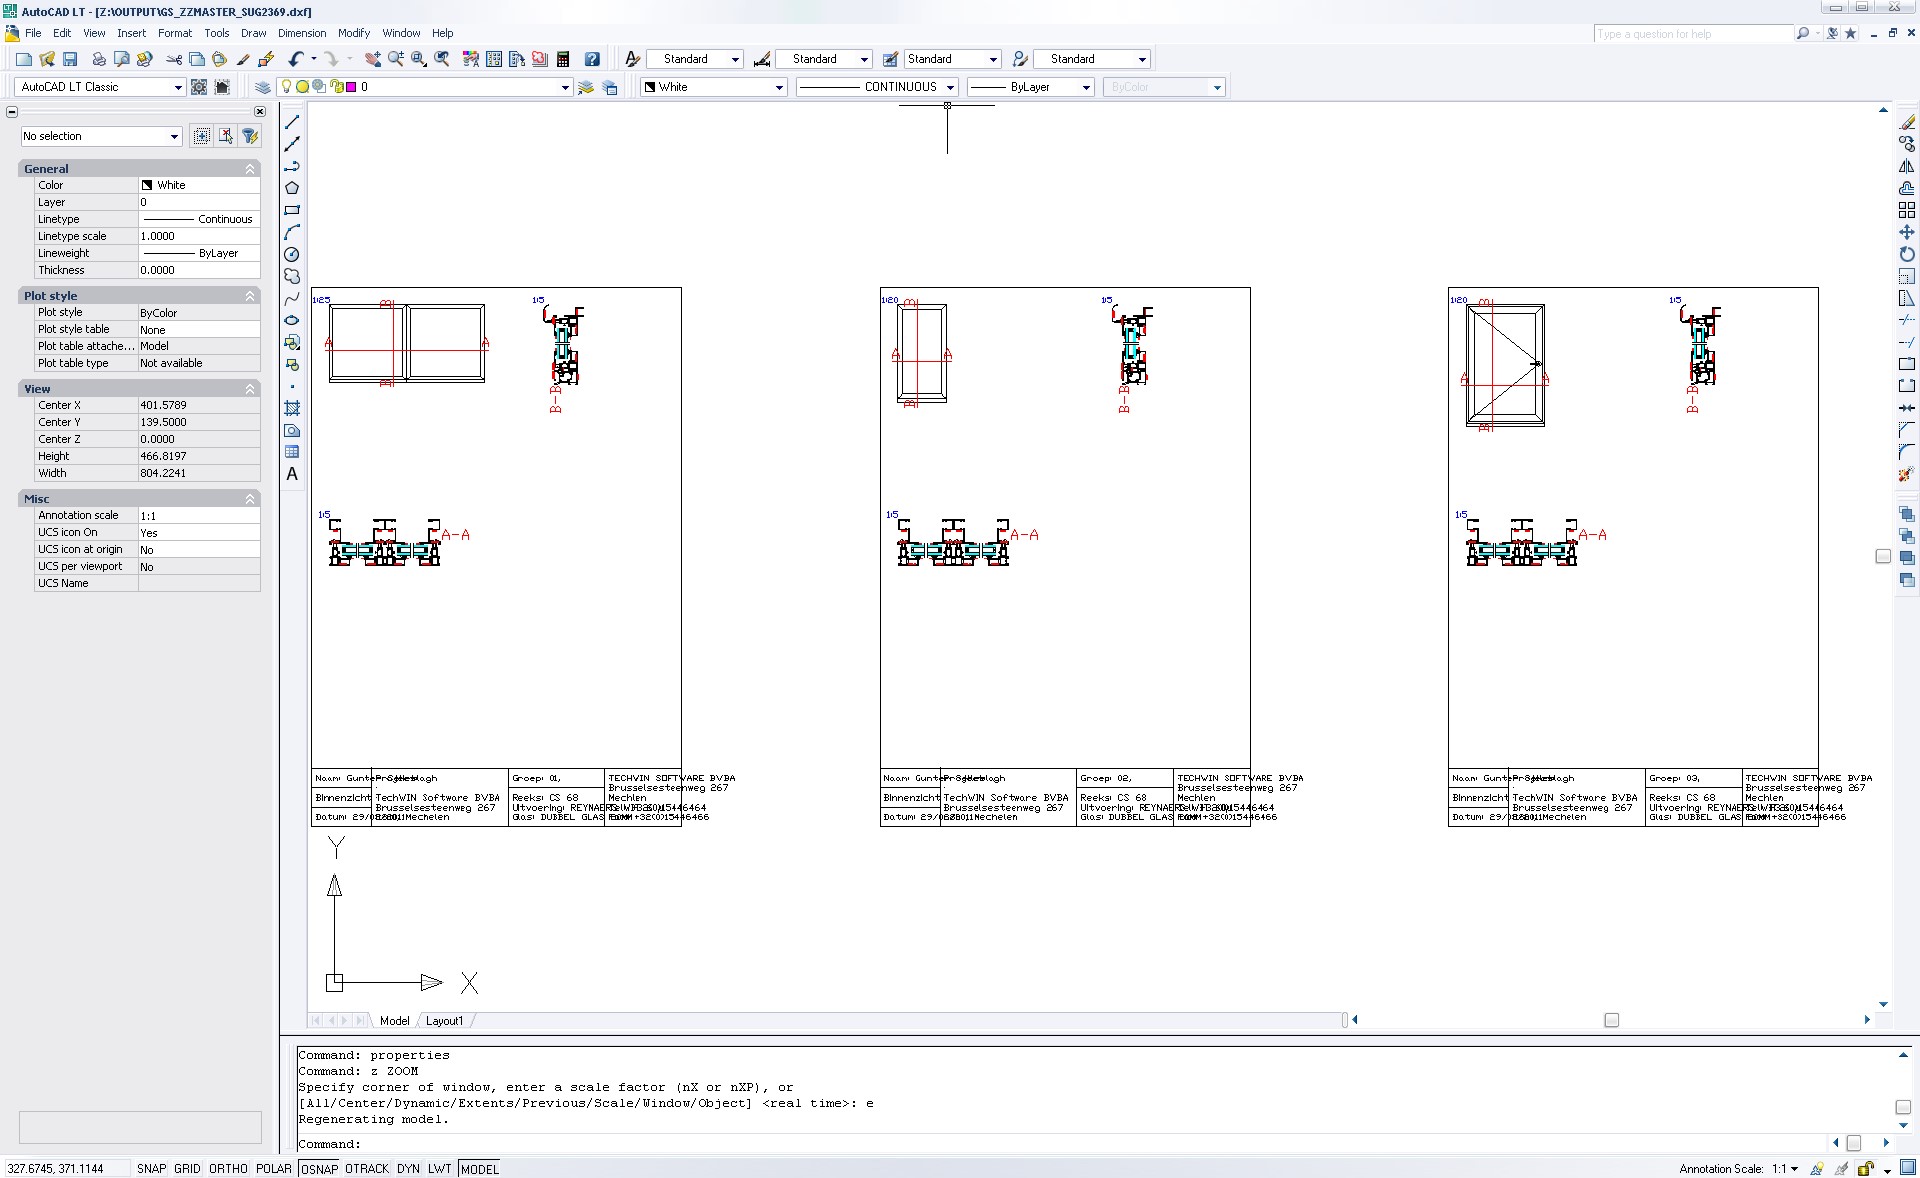Image resolution: width=1920 pixels, height=1178 pixels.
Task: Click the Pan realtime hand icon
Action: [x=372, y=59]
